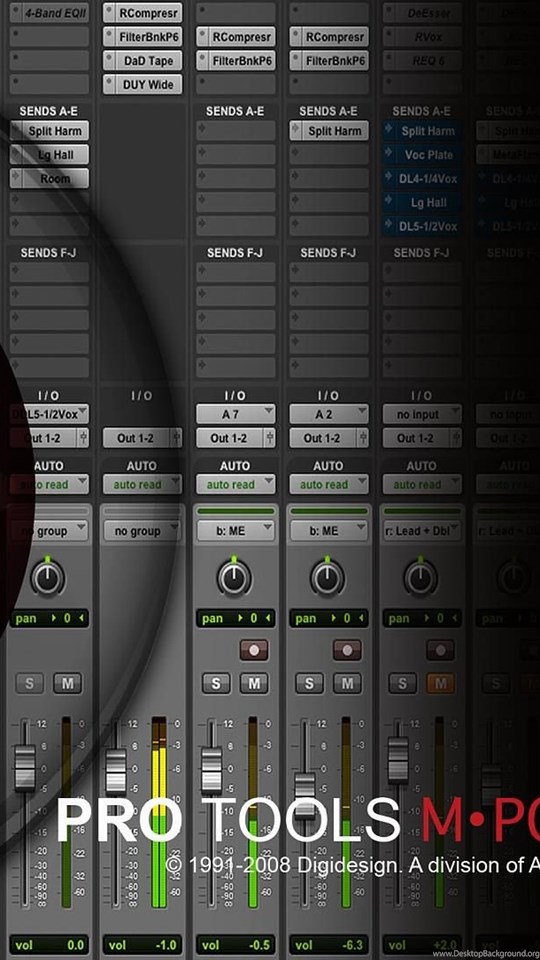Click the vol -1.0 value field
Image resolution: width=540 pixels, height=960 pixels.
tap(142, 945)
